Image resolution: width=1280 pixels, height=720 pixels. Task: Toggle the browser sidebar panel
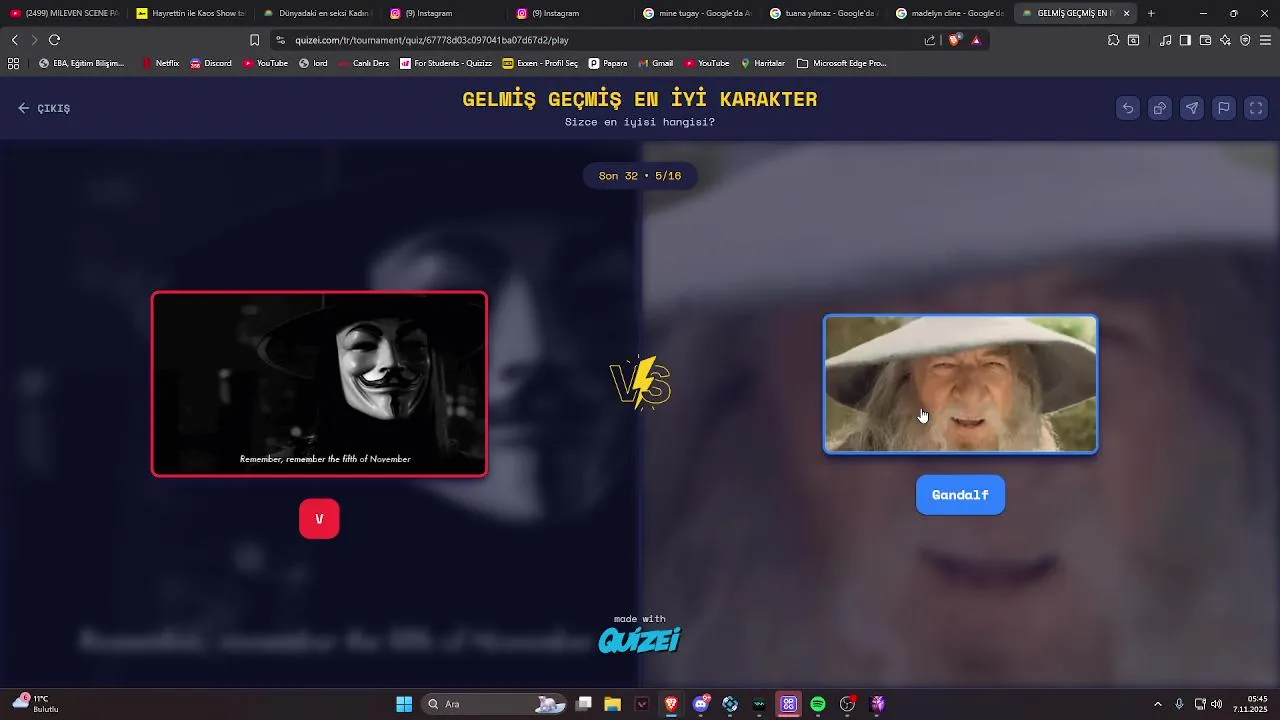[1185, 40]
